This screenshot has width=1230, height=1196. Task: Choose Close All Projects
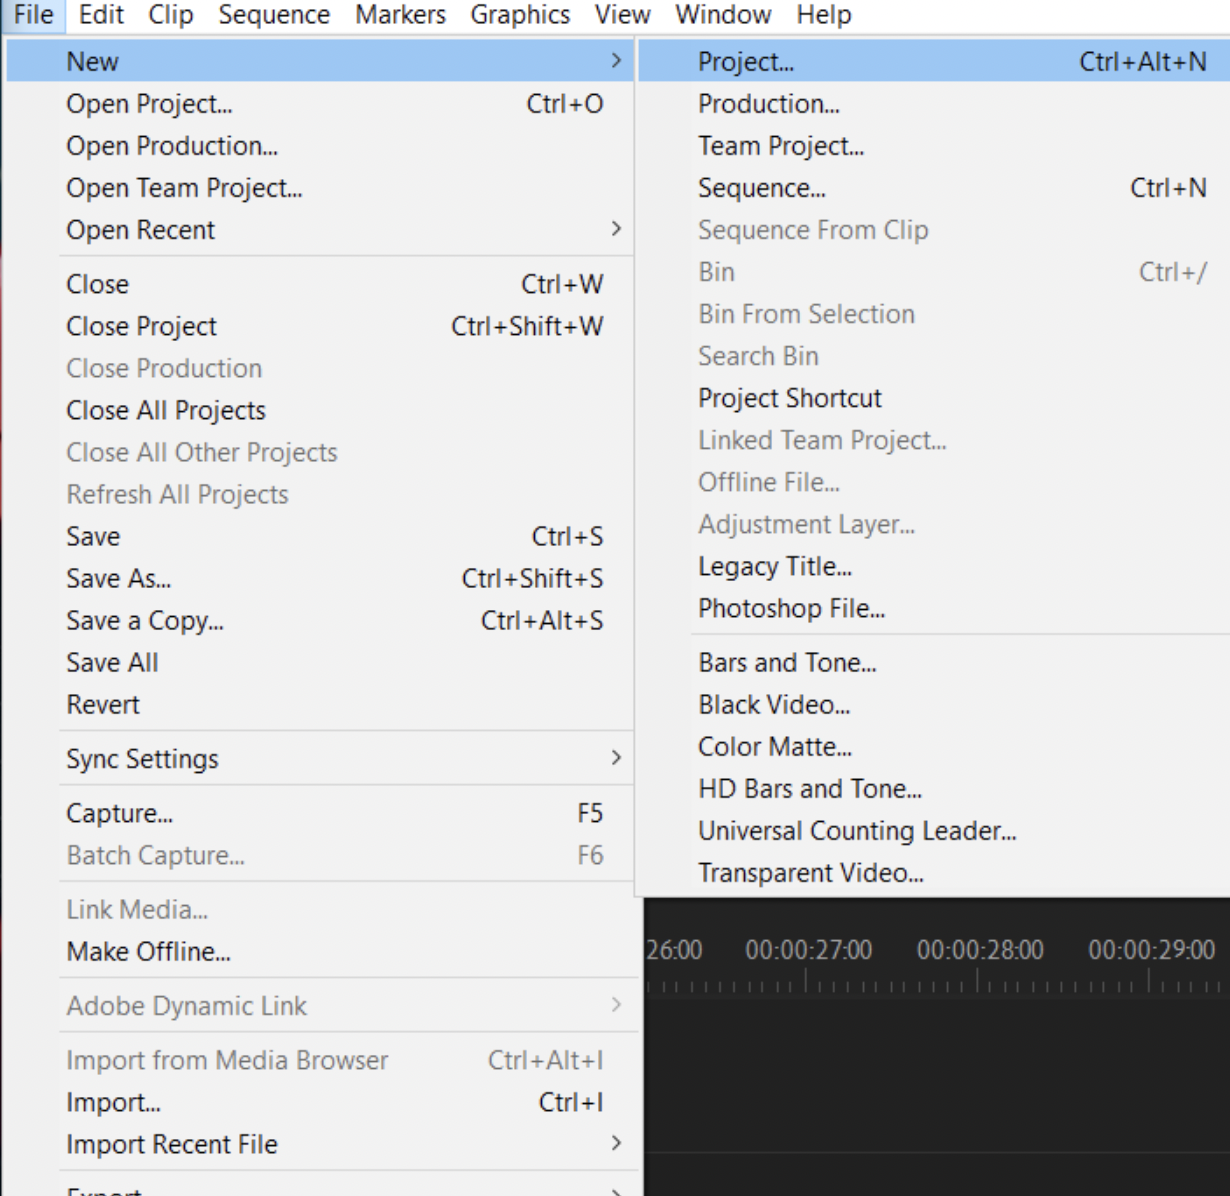(320, 410)
